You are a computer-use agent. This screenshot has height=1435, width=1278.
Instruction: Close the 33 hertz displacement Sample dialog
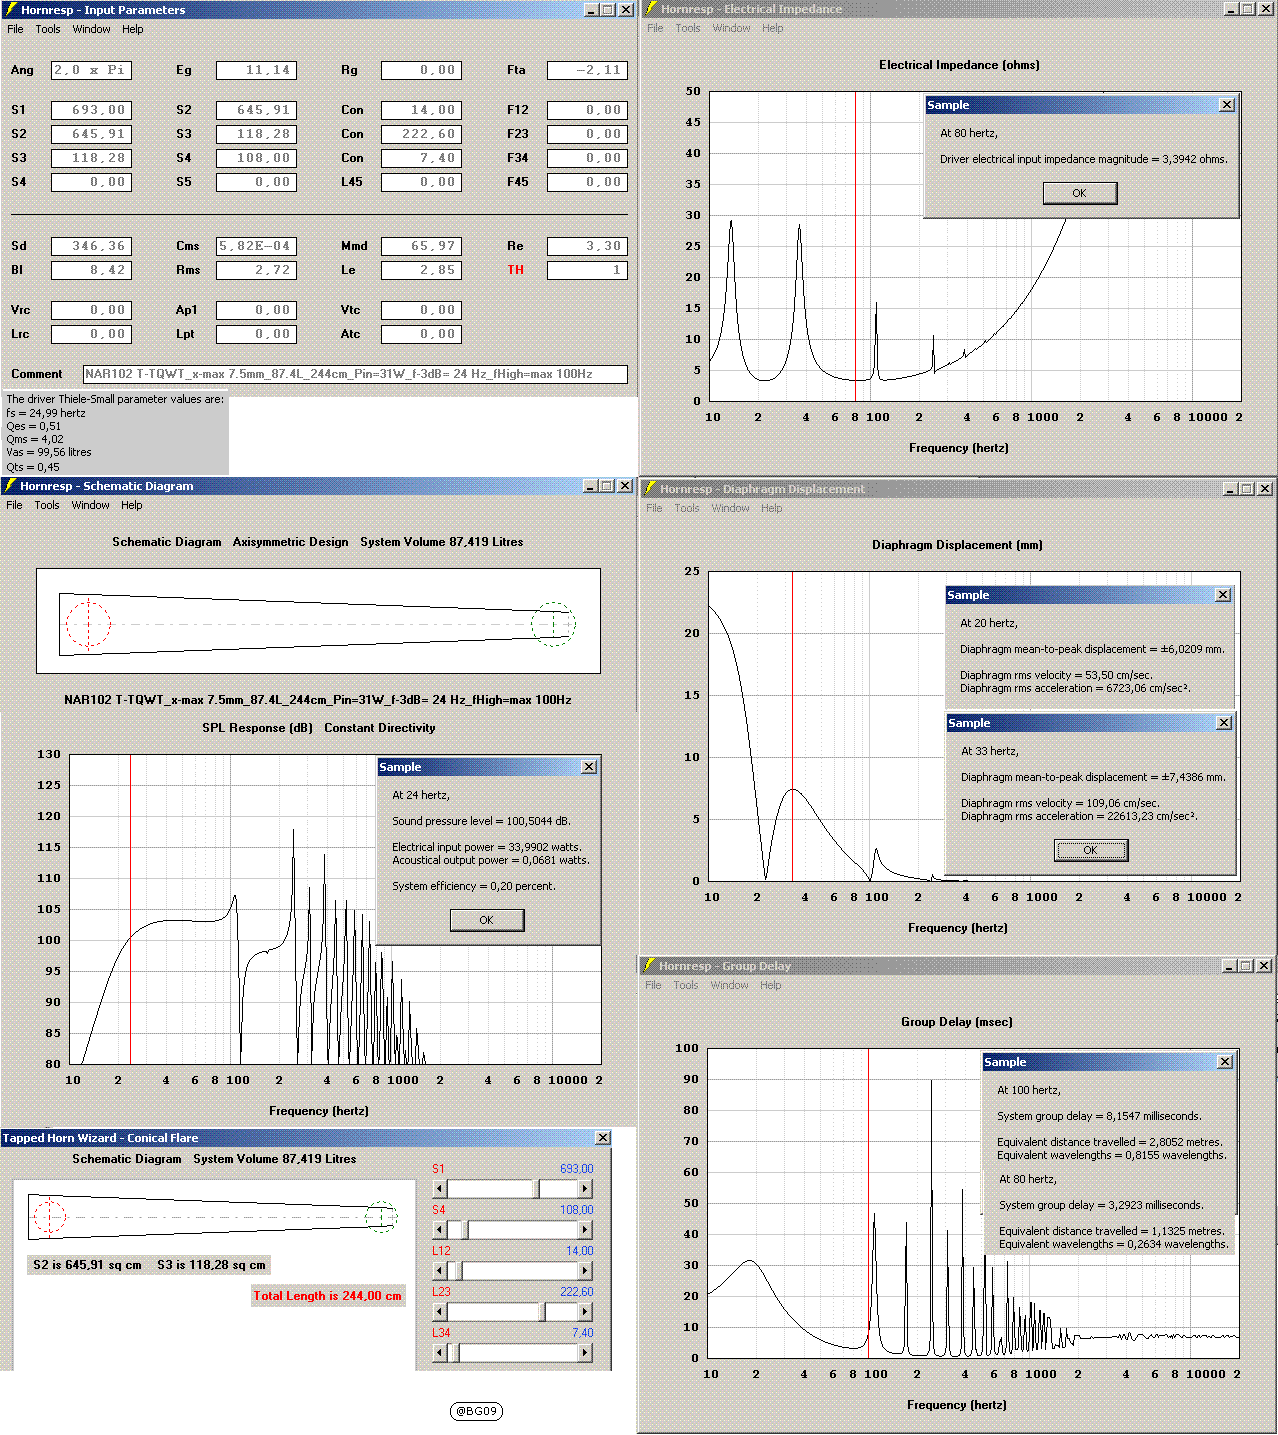tap(1224, 723)
